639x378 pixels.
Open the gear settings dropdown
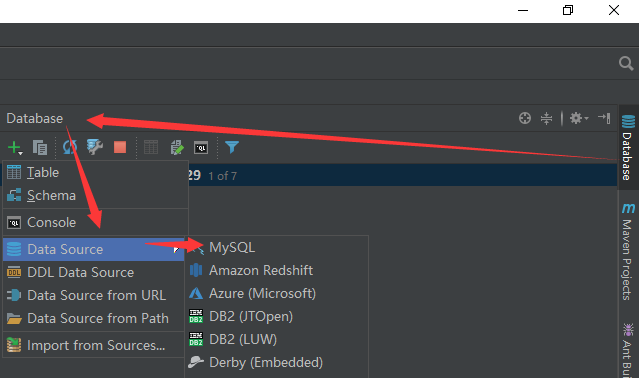(x=579, y=118)
